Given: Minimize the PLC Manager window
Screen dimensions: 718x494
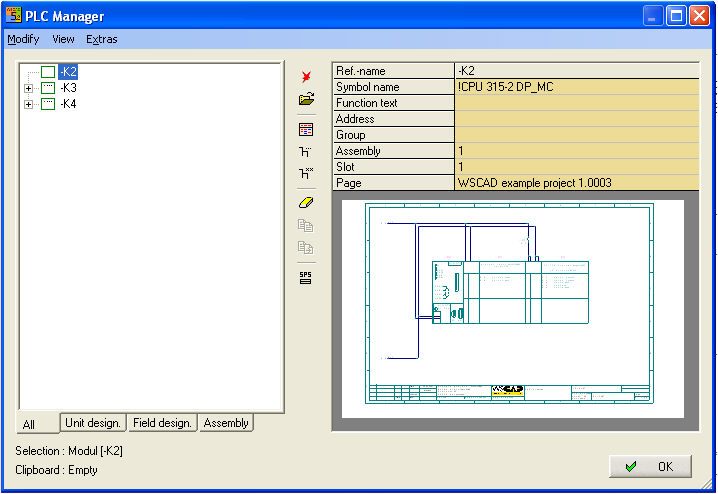Looking at the screenshot, I should (653, 16).
